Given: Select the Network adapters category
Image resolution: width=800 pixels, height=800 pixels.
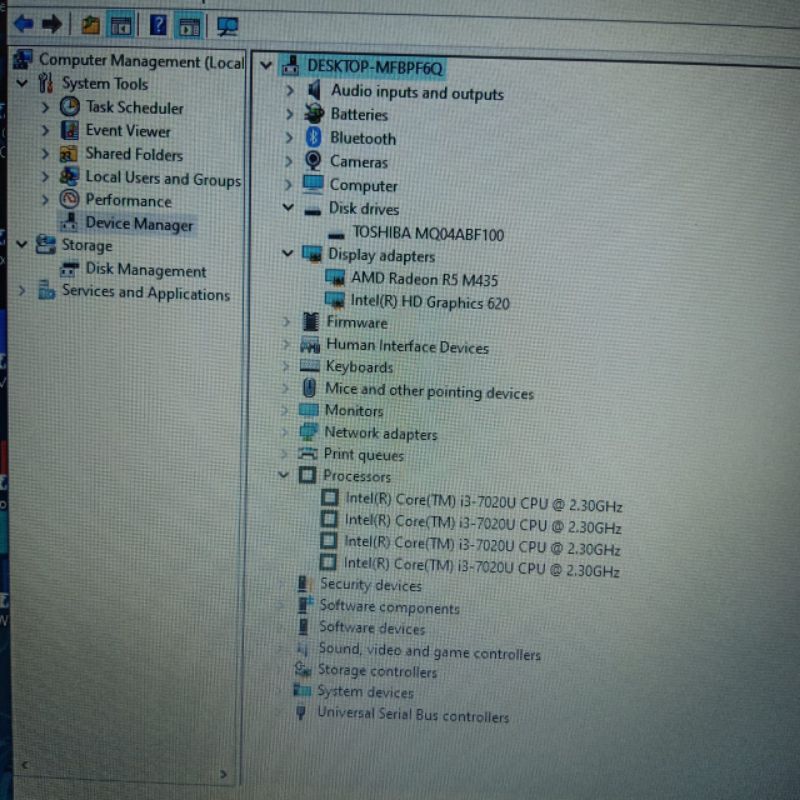Looking at the screenshot, I should pos(381,434).
